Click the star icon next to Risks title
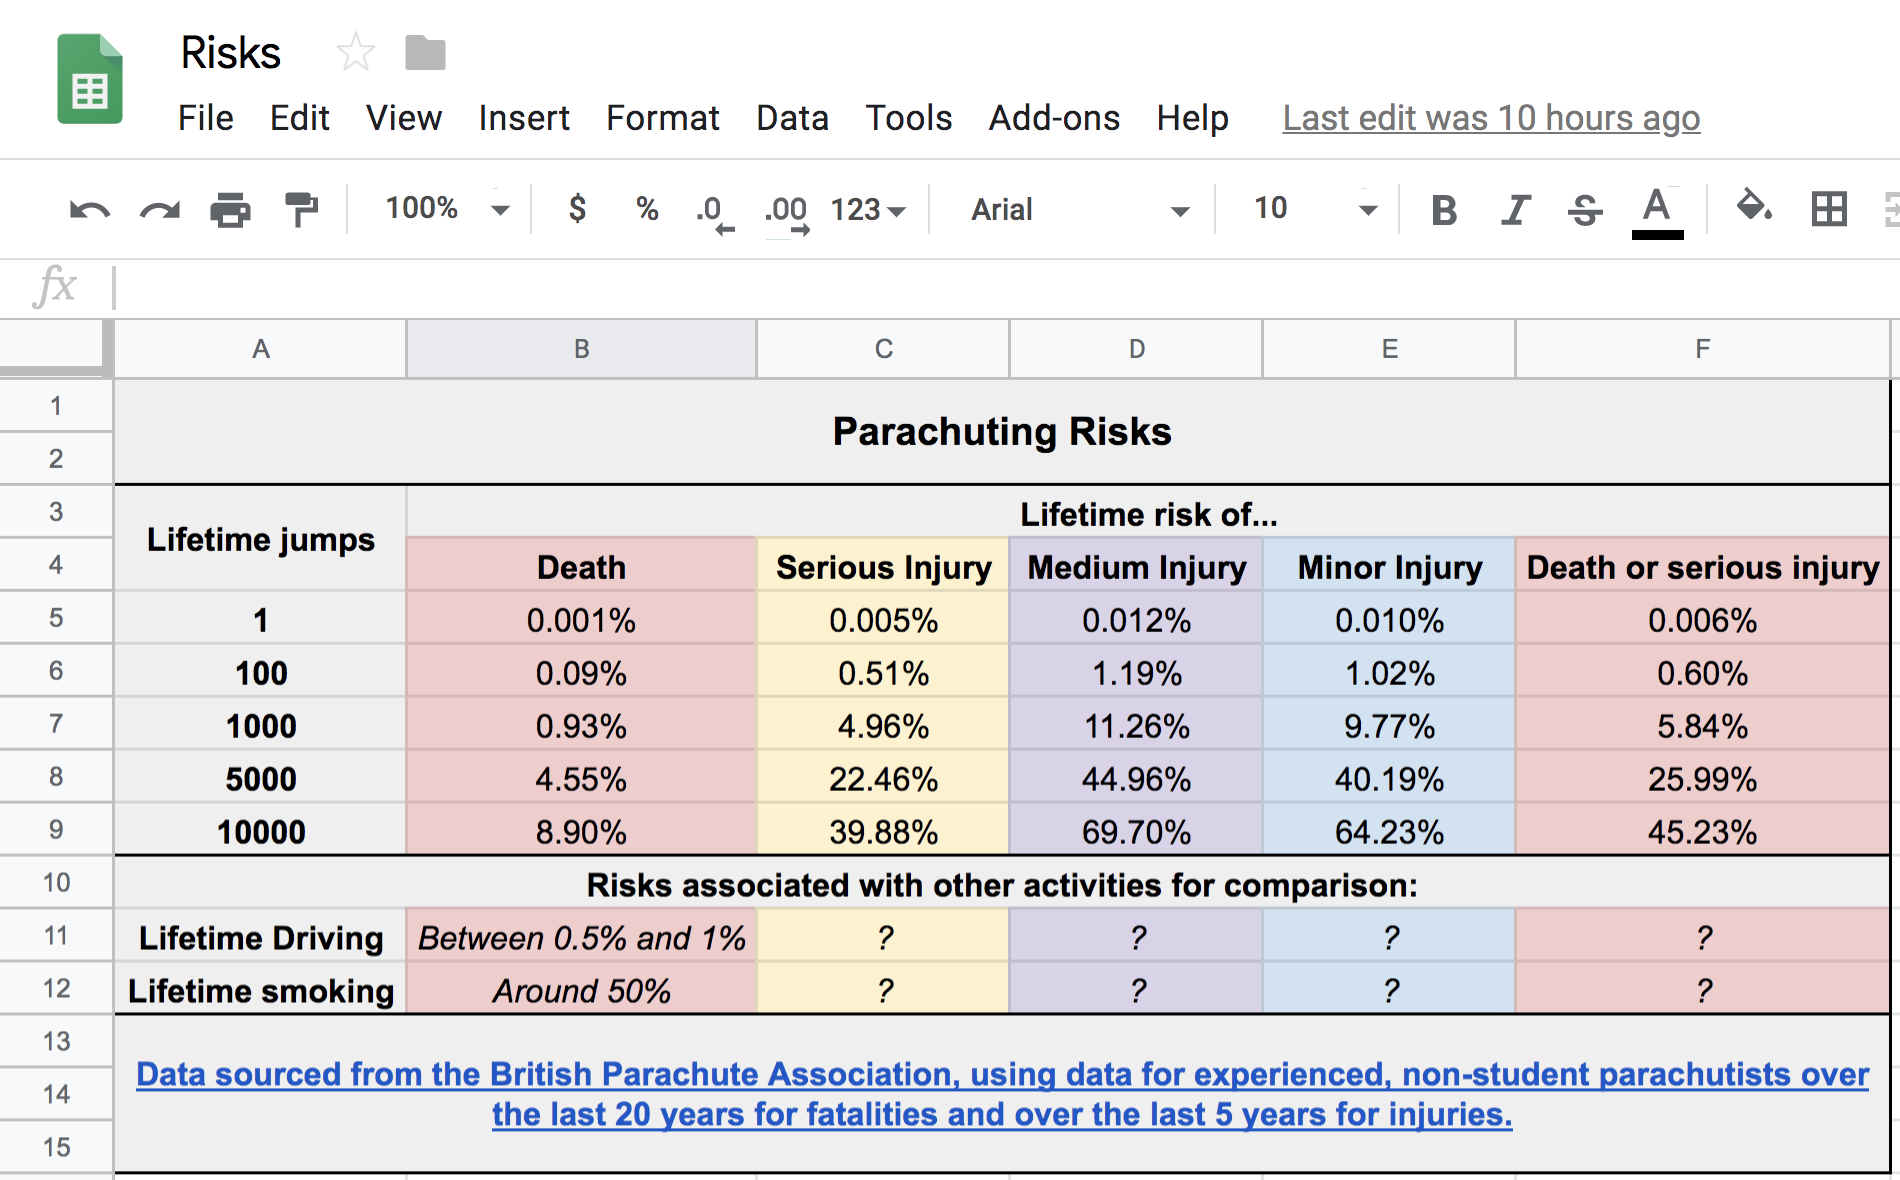Viewport: 1900px width, 1180px height. 356,53
